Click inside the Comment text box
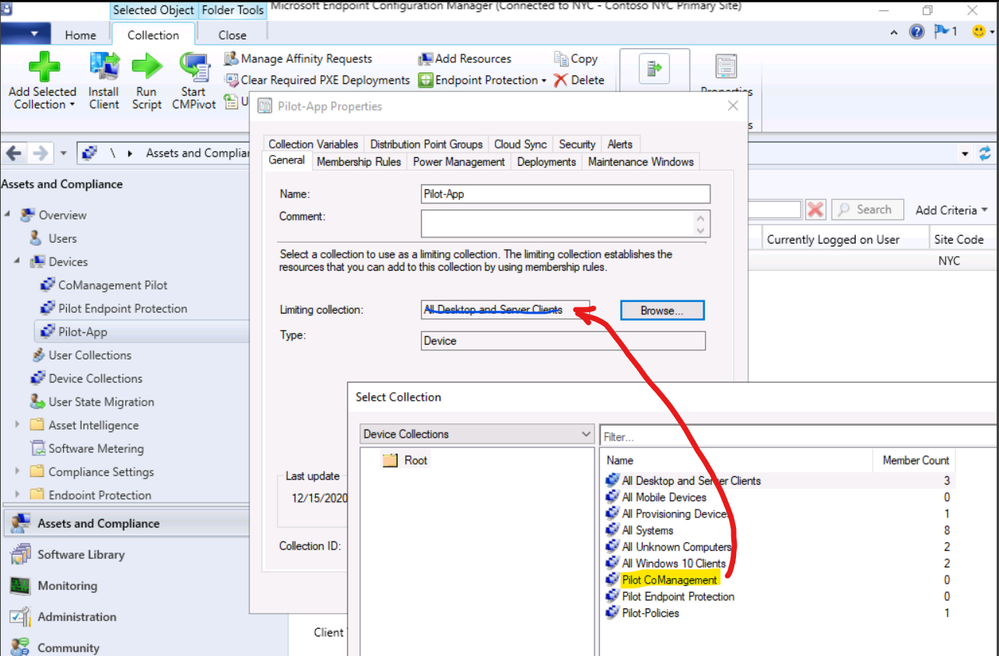Screen dimensions: 999x656 tap(565, 224)
